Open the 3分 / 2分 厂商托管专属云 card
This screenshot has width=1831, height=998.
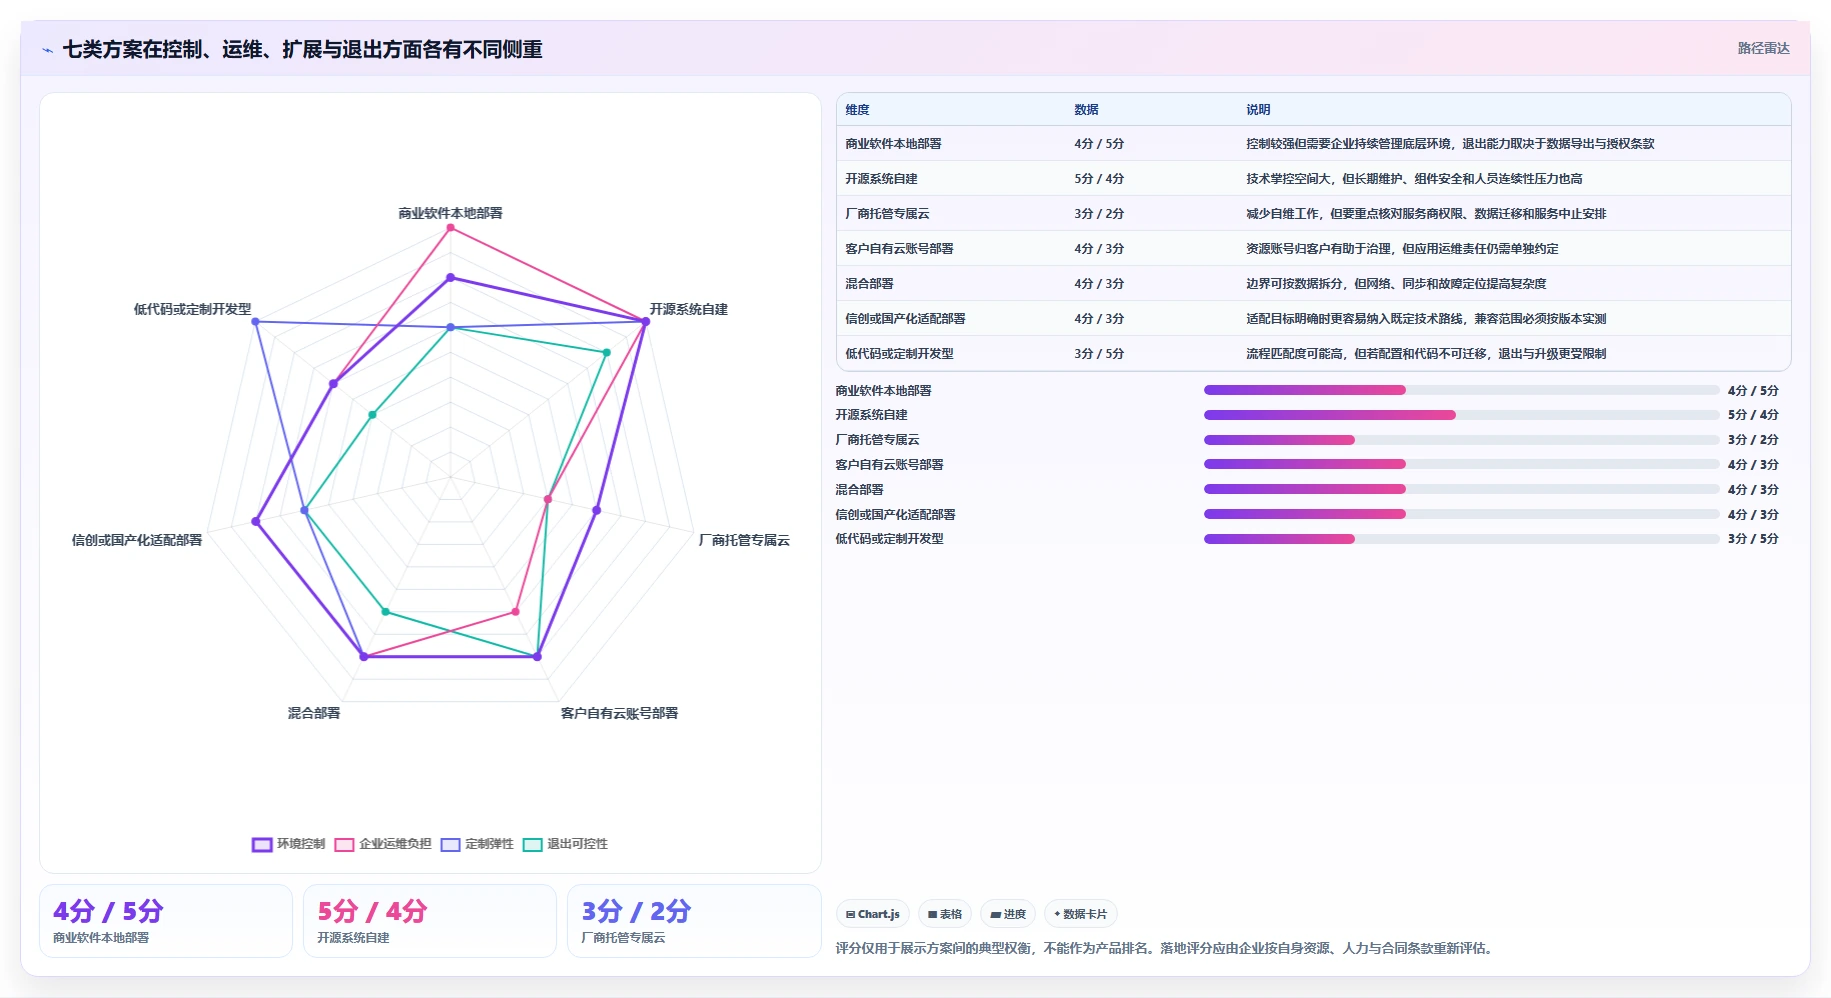point(694,921)
